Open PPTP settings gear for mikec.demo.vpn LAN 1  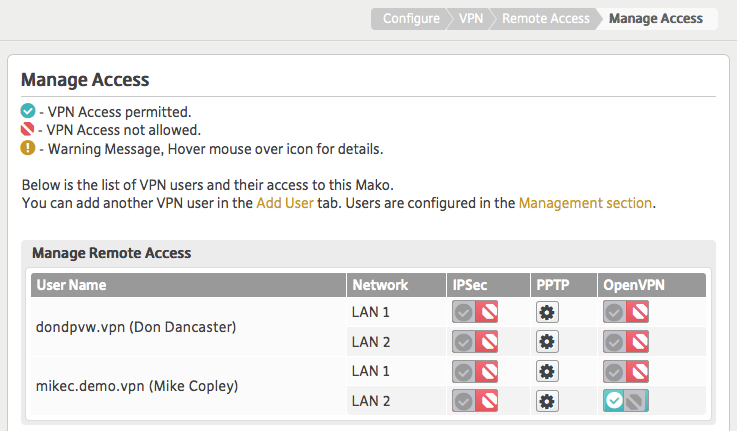point(547,371)
